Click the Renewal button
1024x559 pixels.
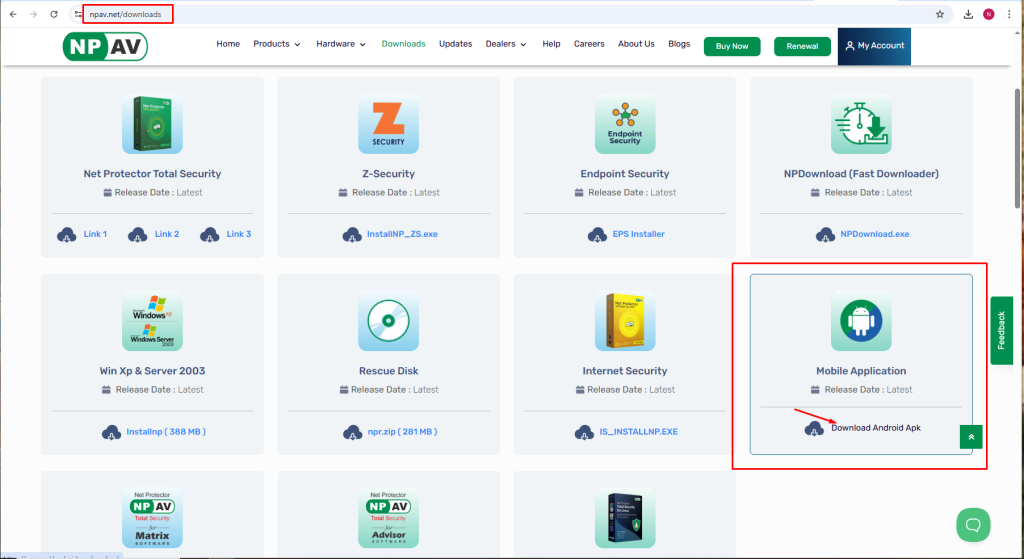(x=802, y=46)
